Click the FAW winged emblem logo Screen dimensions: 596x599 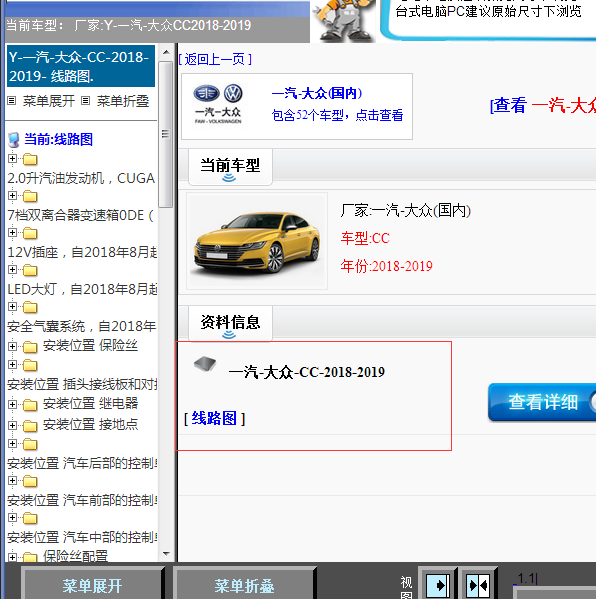pos(206,93)
